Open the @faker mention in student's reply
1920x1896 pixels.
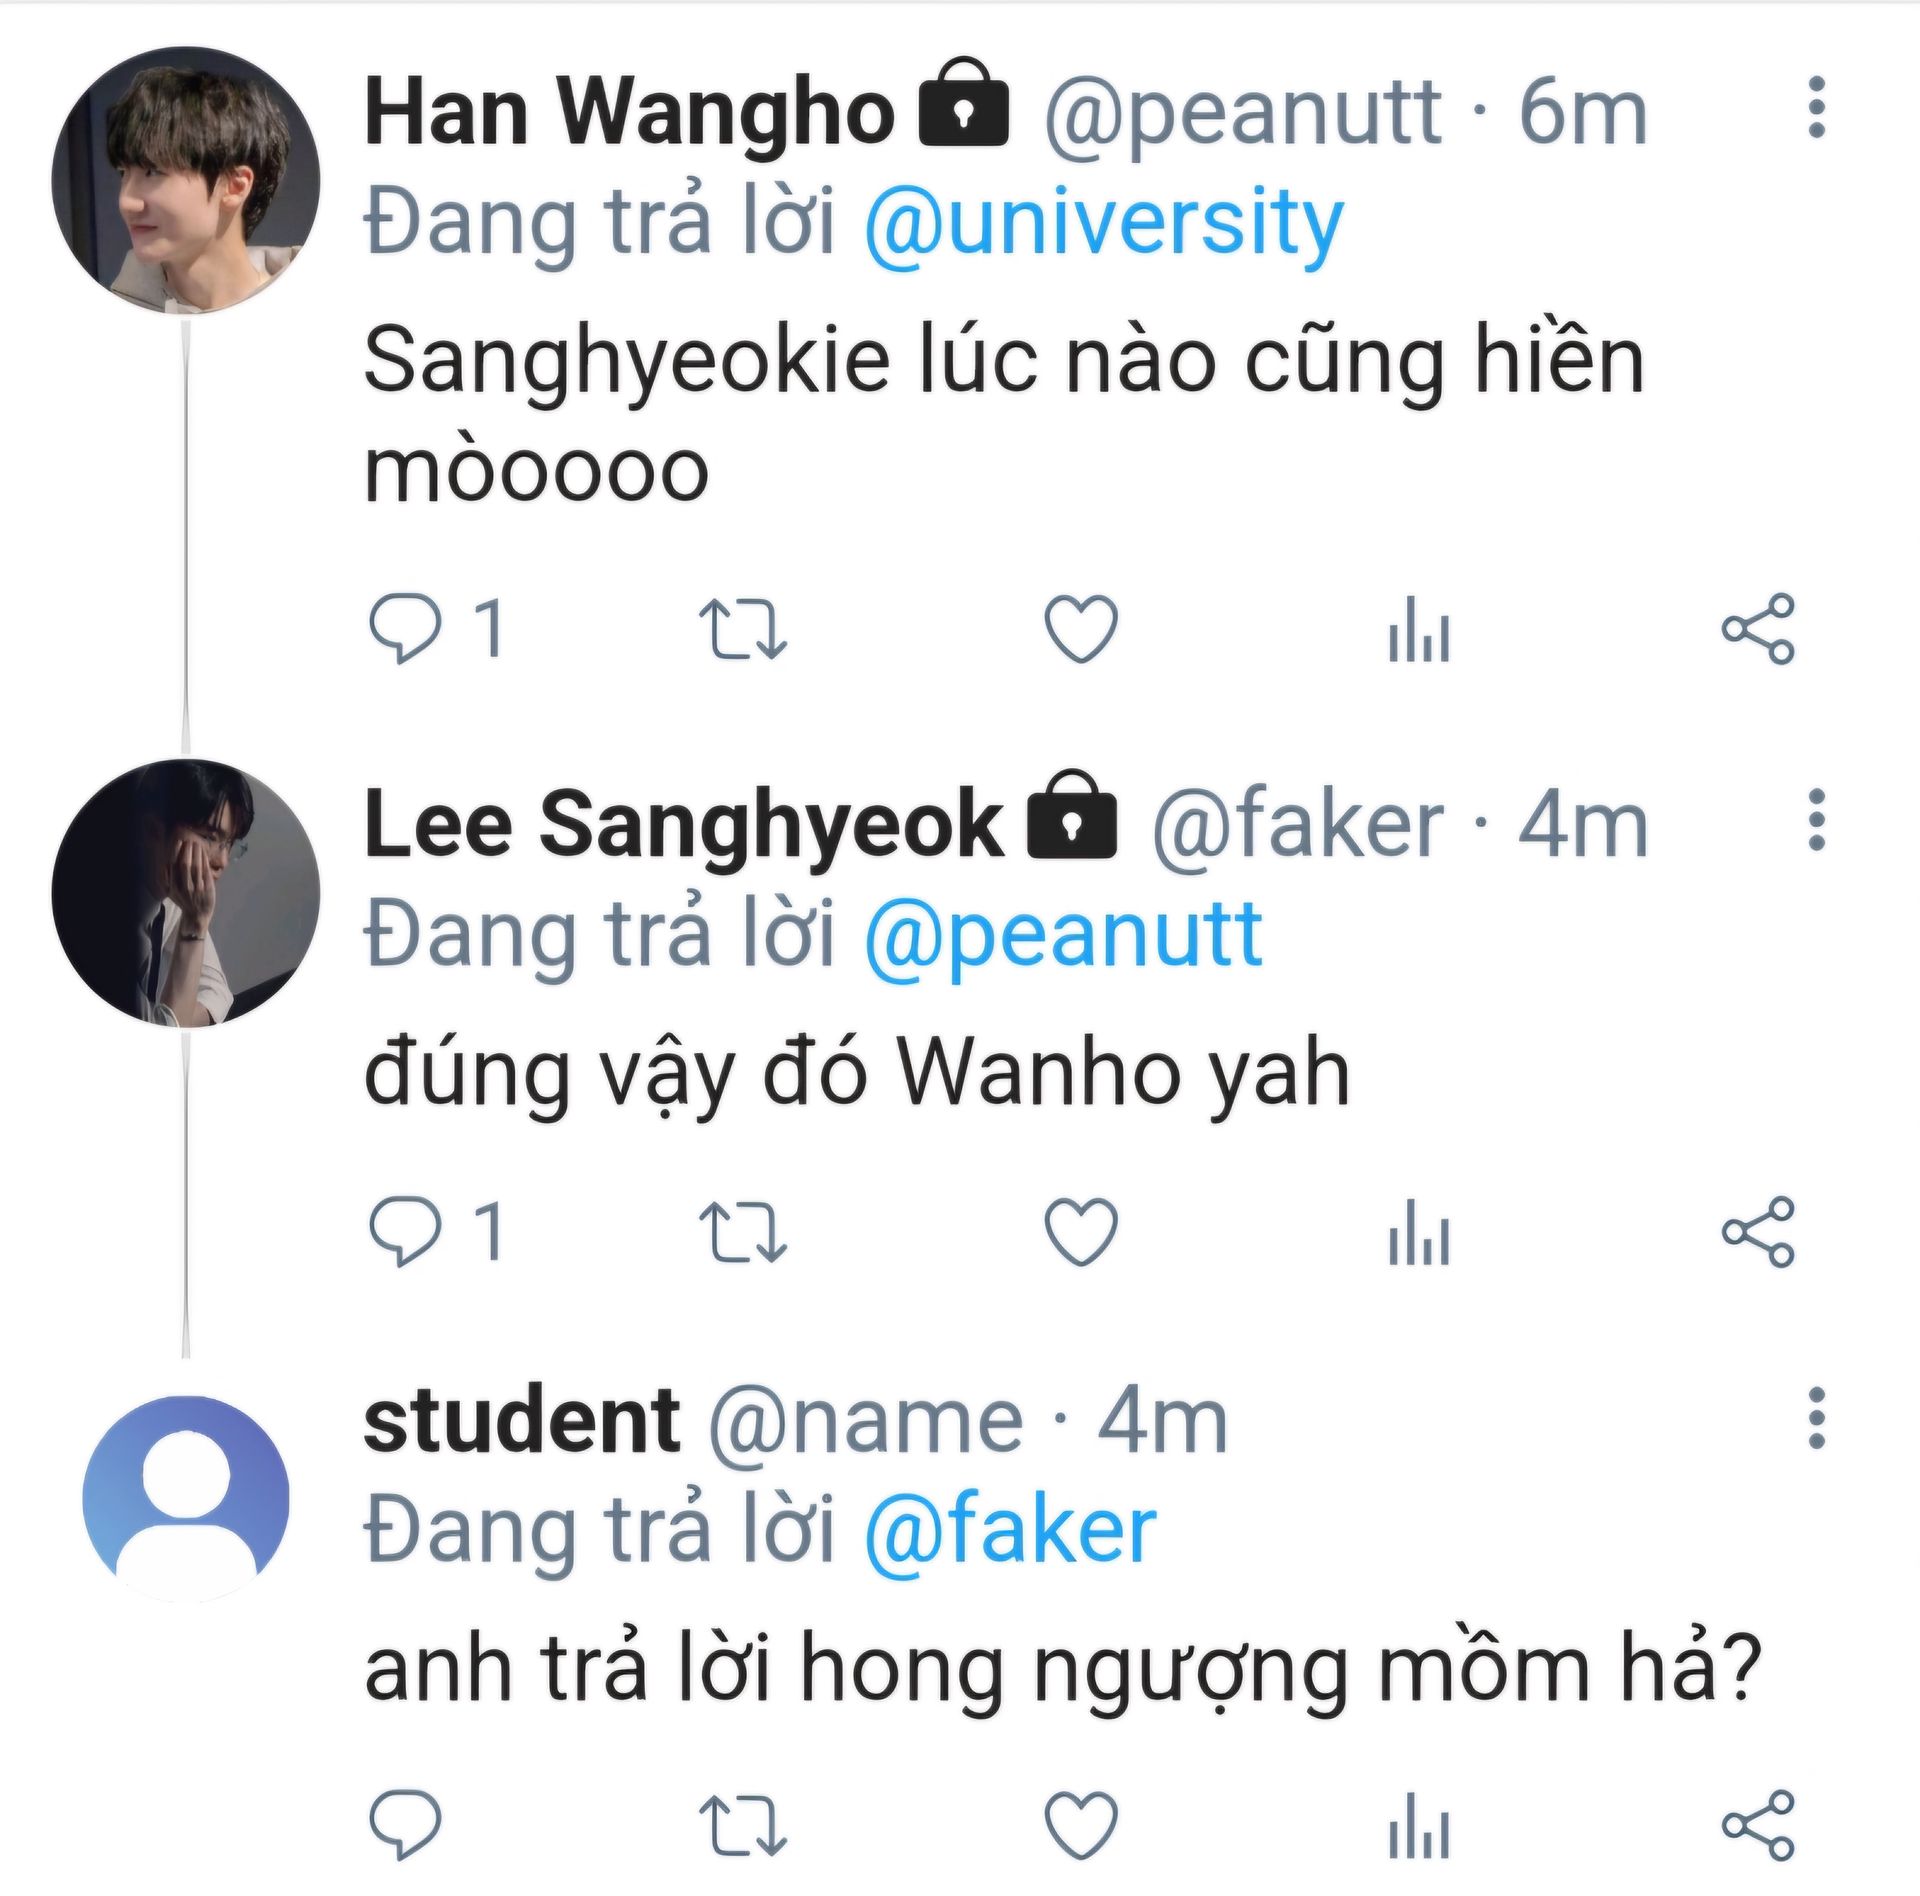1010,1532
